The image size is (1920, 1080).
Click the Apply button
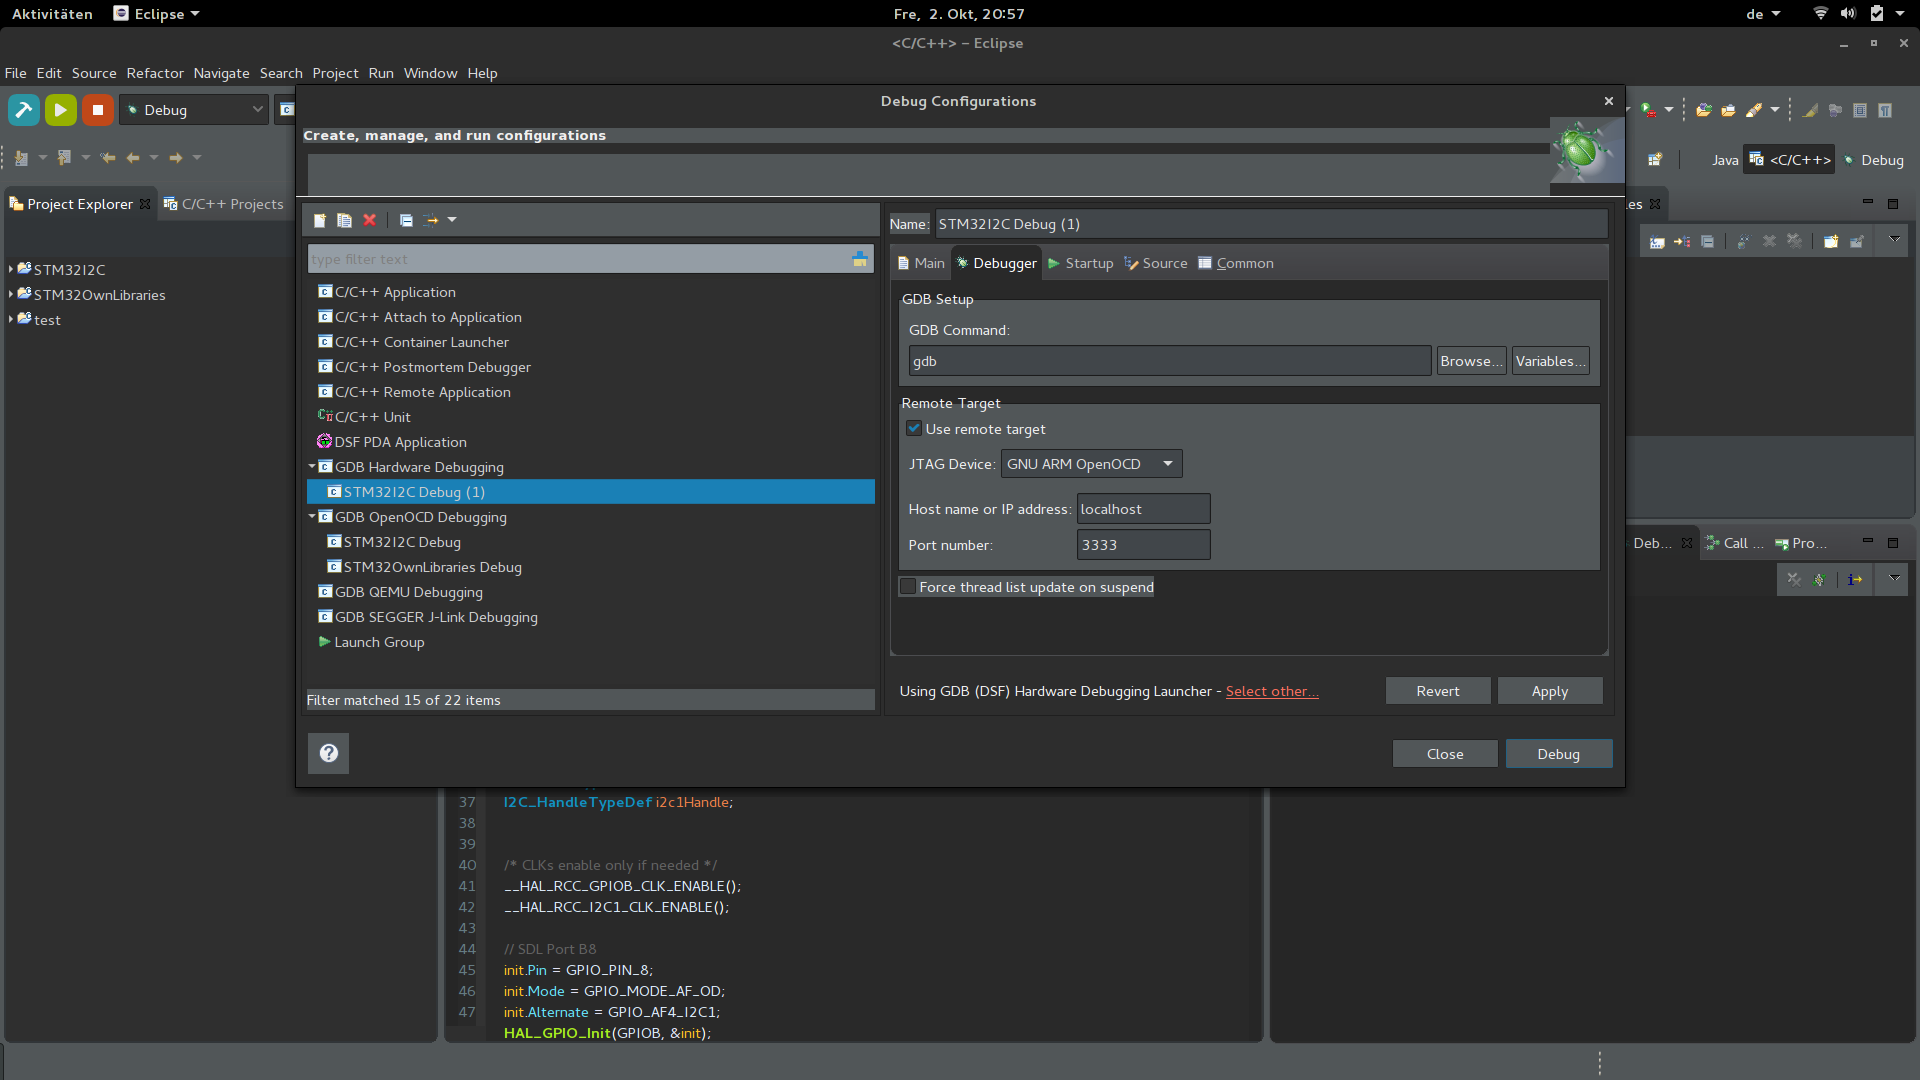coord(1549,691)
